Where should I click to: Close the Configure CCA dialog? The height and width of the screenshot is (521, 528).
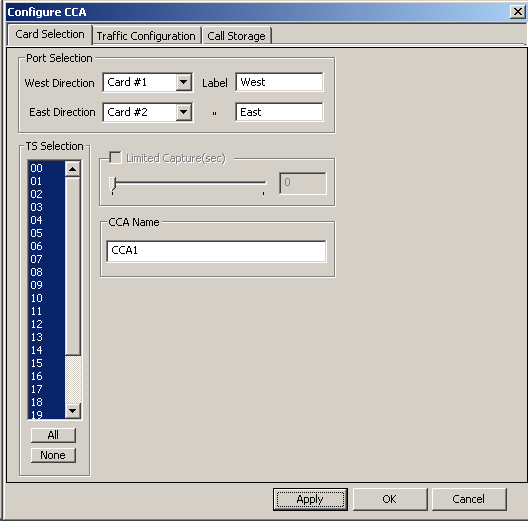point(518,12)
